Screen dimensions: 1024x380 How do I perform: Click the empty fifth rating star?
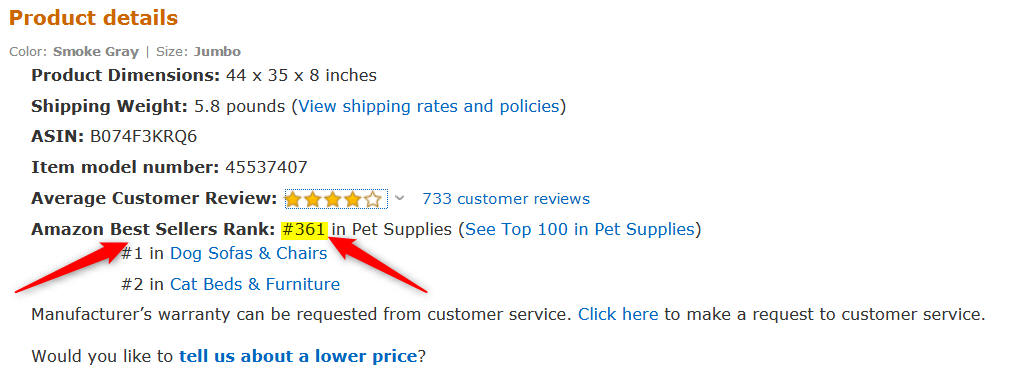pyautogui.click(x=372, y=199)
